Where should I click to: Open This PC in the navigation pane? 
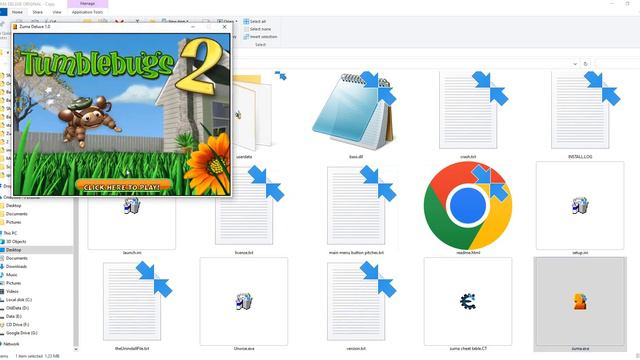click(10, 233)
